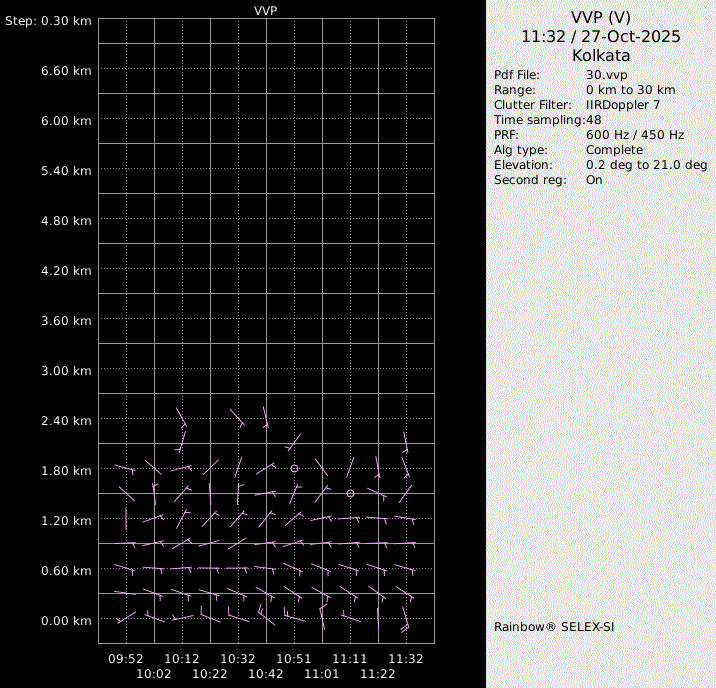This screenshot has height=688, width=716.
Task: Click the Kolkata station name
Action: coord(601,56)
